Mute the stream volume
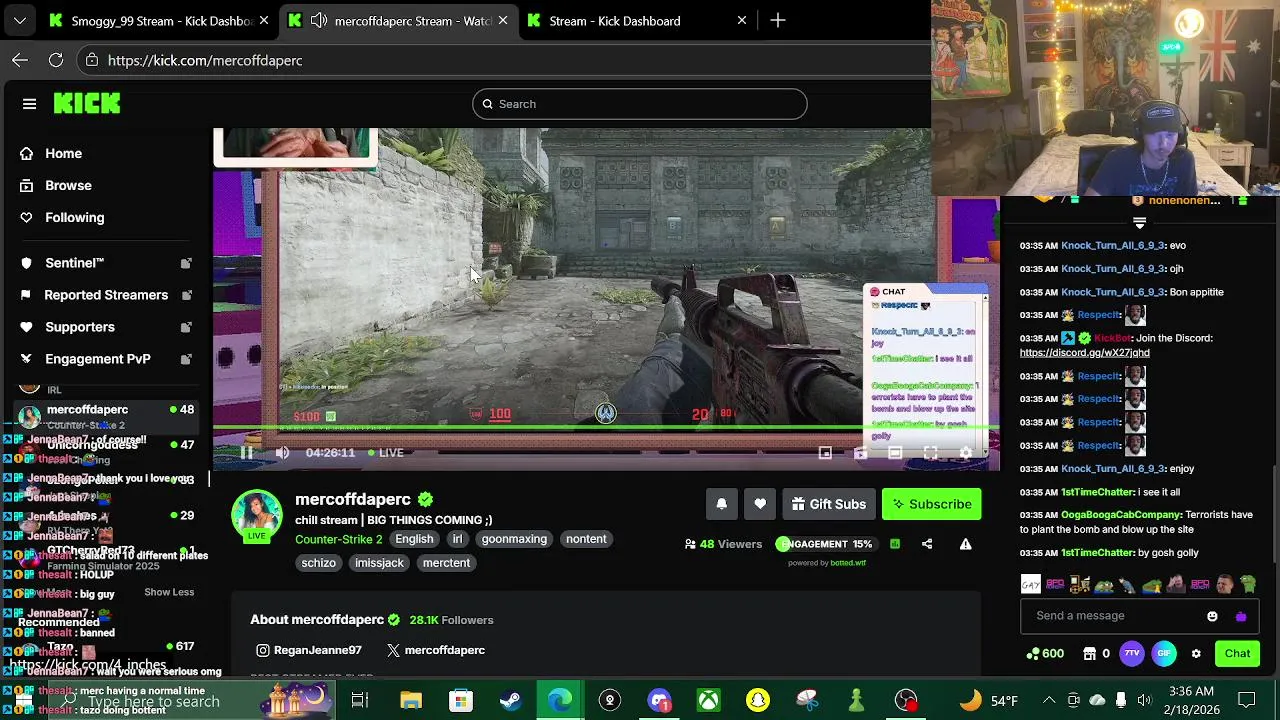Image resolution: width=1280 pixels, height=720 pixels. tap(282, 453)
